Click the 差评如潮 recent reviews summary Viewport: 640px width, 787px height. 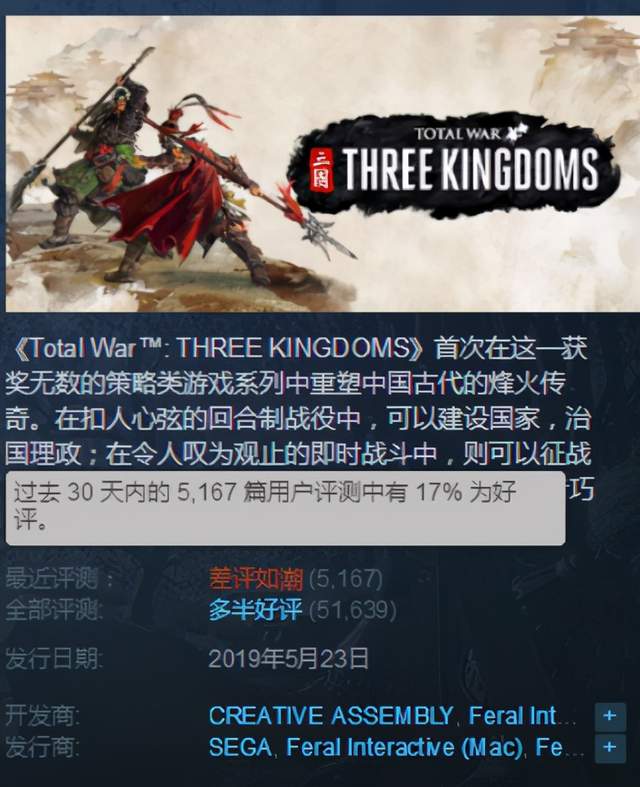(256, 579)
